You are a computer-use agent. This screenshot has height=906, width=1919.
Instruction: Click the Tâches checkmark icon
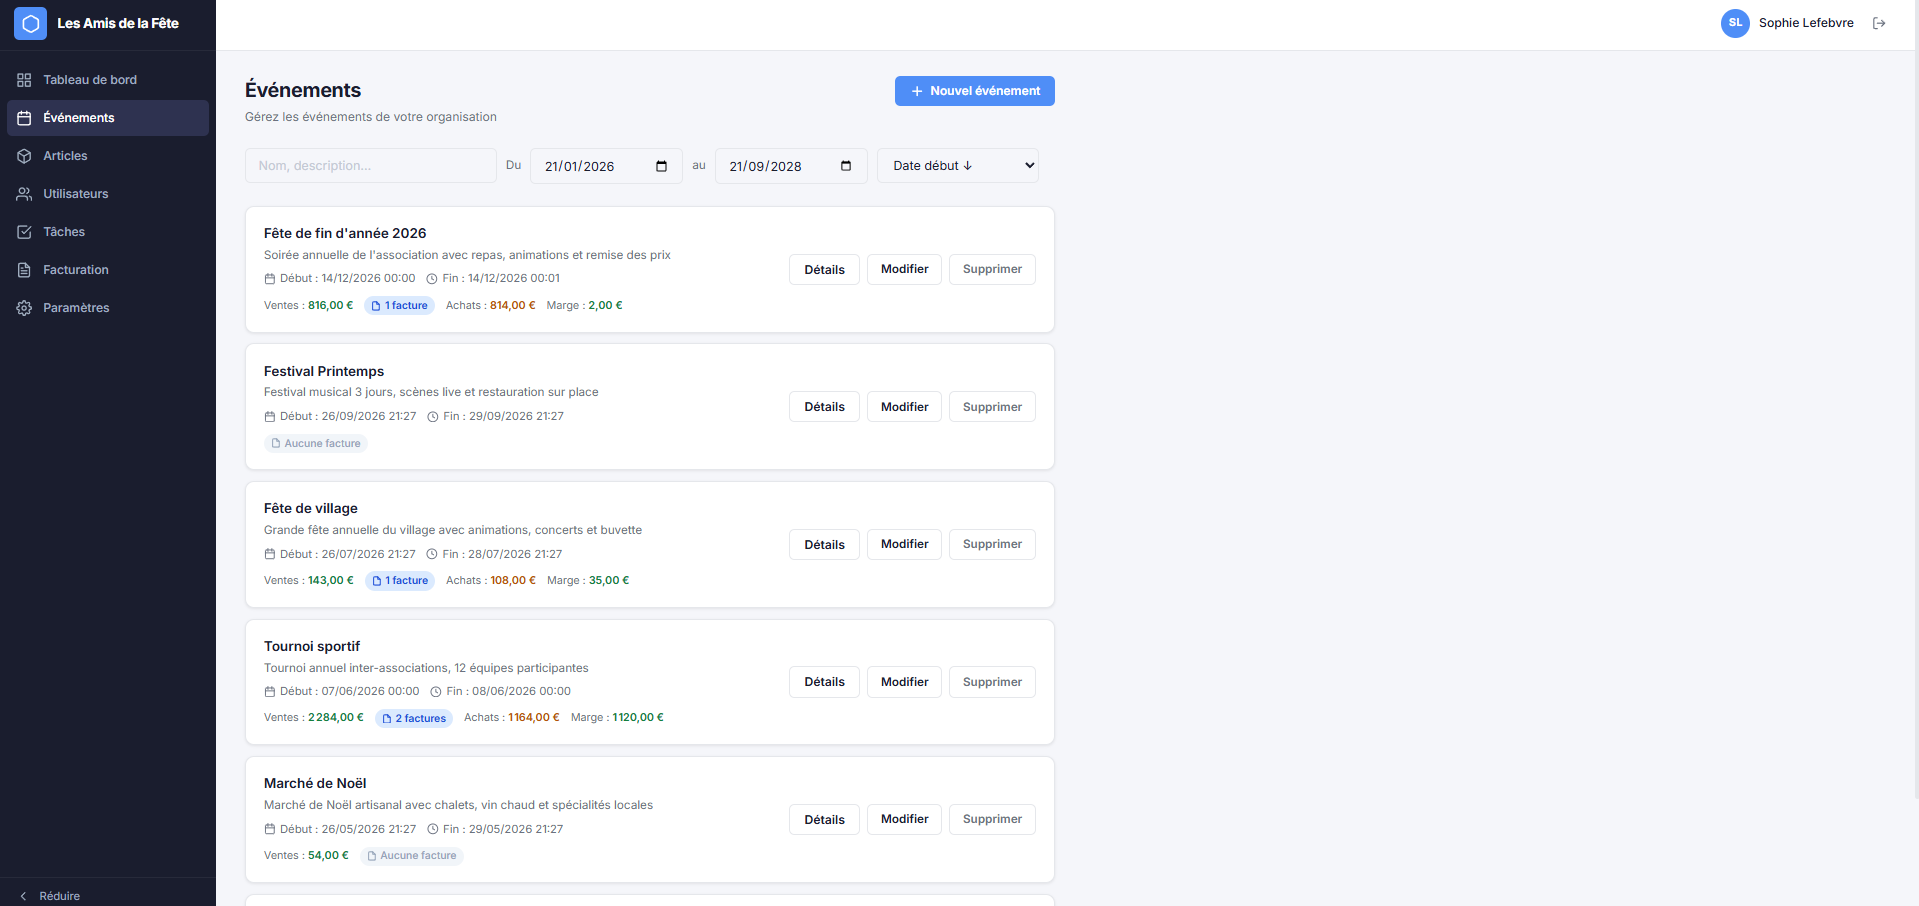pyautogui.click(x=24, y=232)
